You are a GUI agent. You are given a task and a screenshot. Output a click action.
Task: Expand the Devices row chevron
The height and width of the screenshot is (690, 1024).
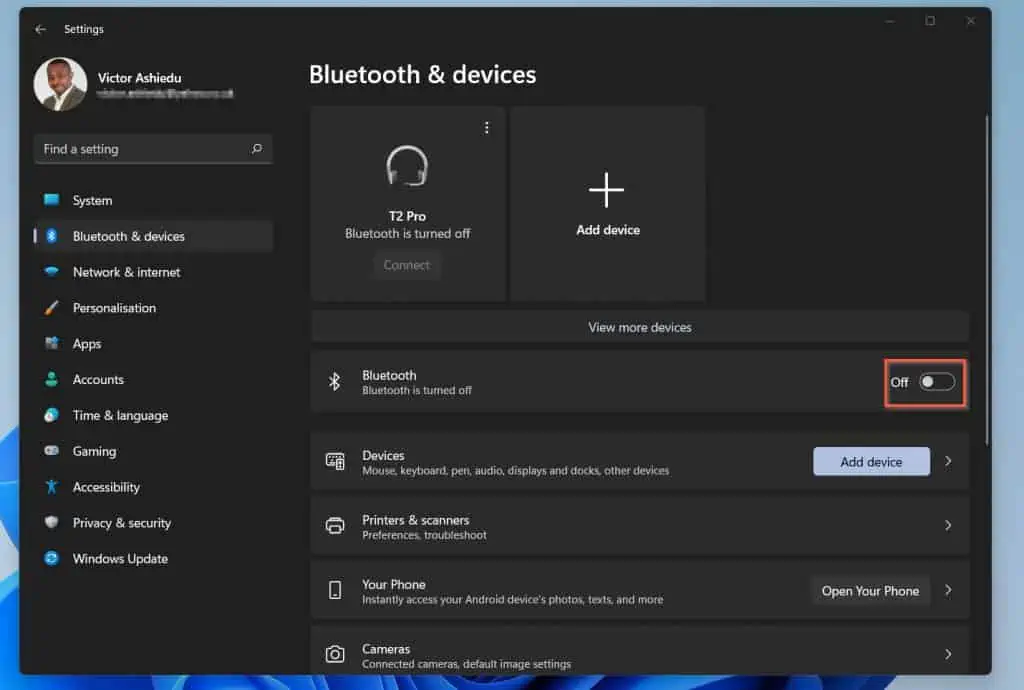pyautogui.click(x=948, y=462)
